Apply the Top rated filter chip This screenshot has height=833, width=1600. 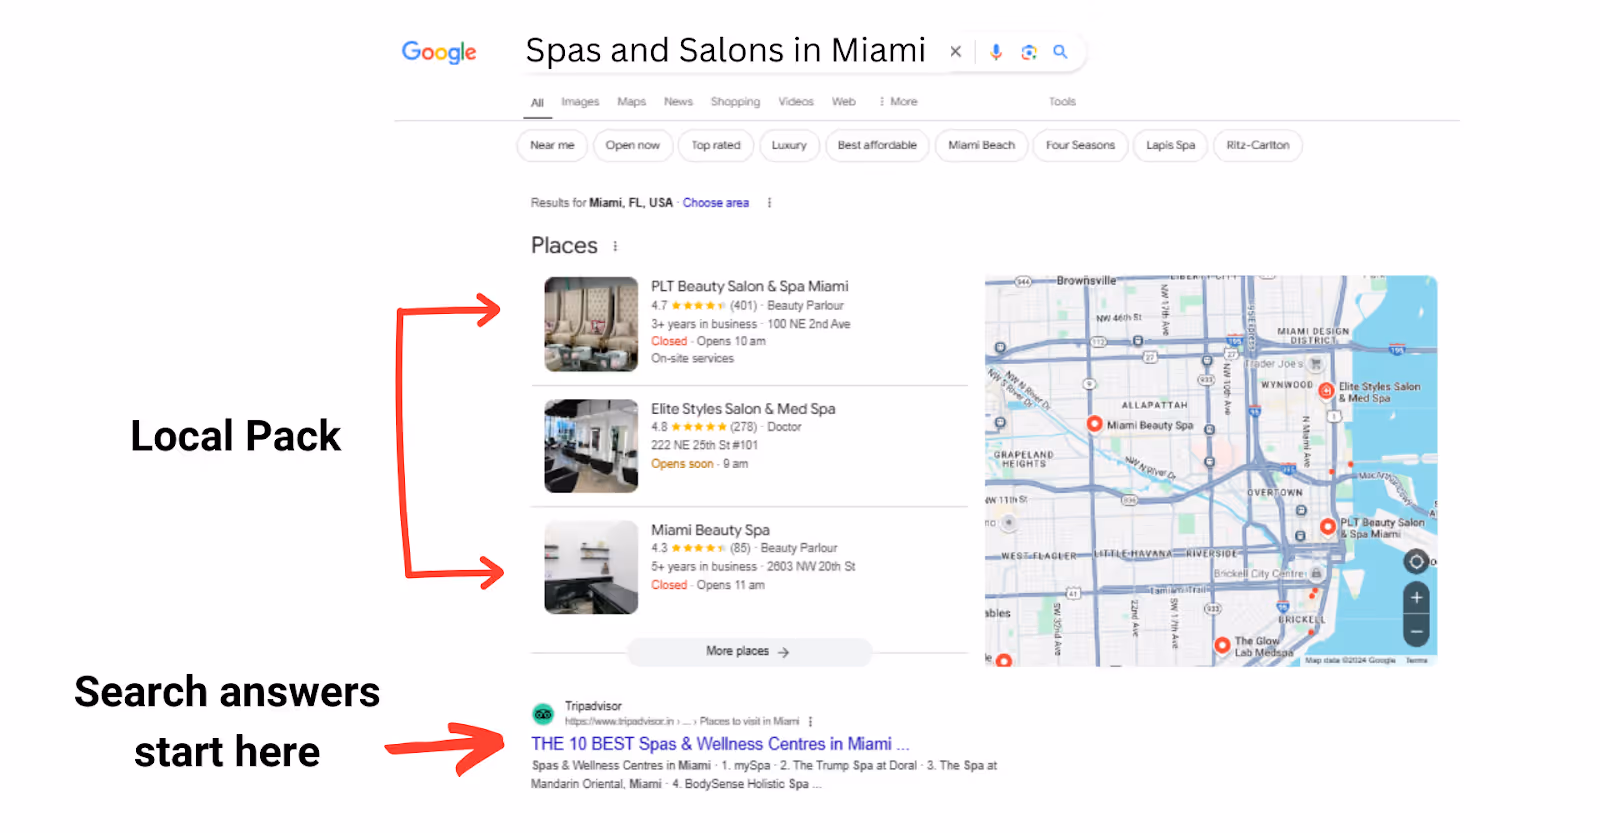tap(716, 146)
